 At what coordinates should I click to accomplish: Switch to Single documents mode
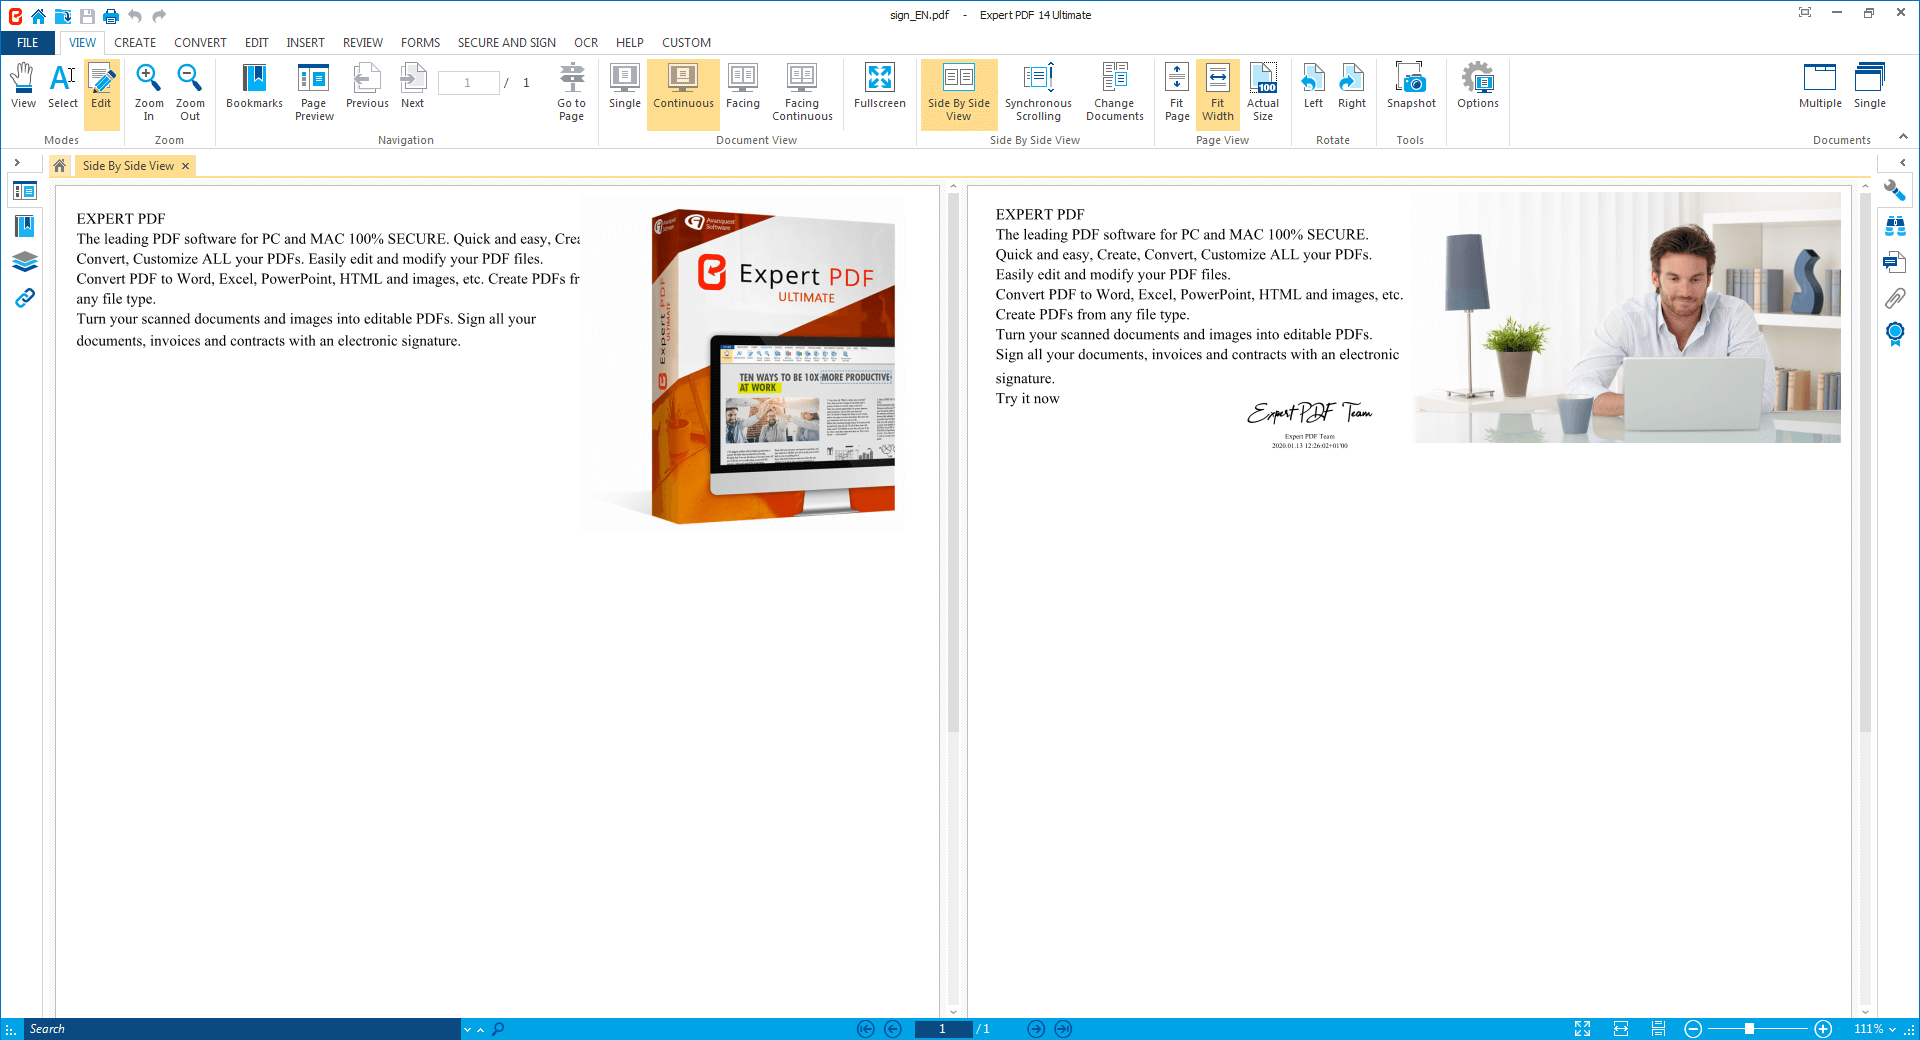[1870, 87]
